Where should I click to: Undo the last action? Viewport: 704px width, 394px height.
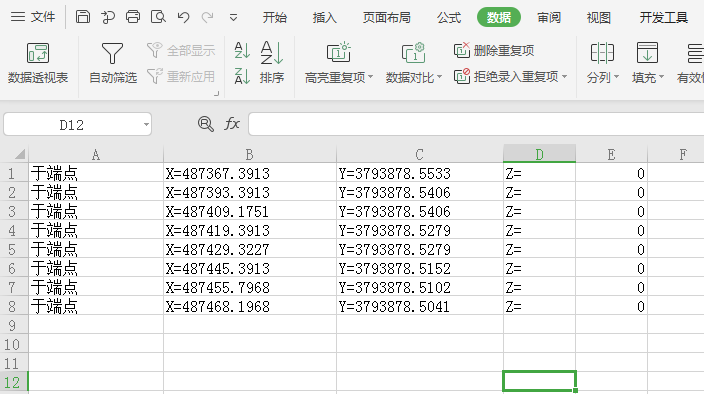pos(183,17)
